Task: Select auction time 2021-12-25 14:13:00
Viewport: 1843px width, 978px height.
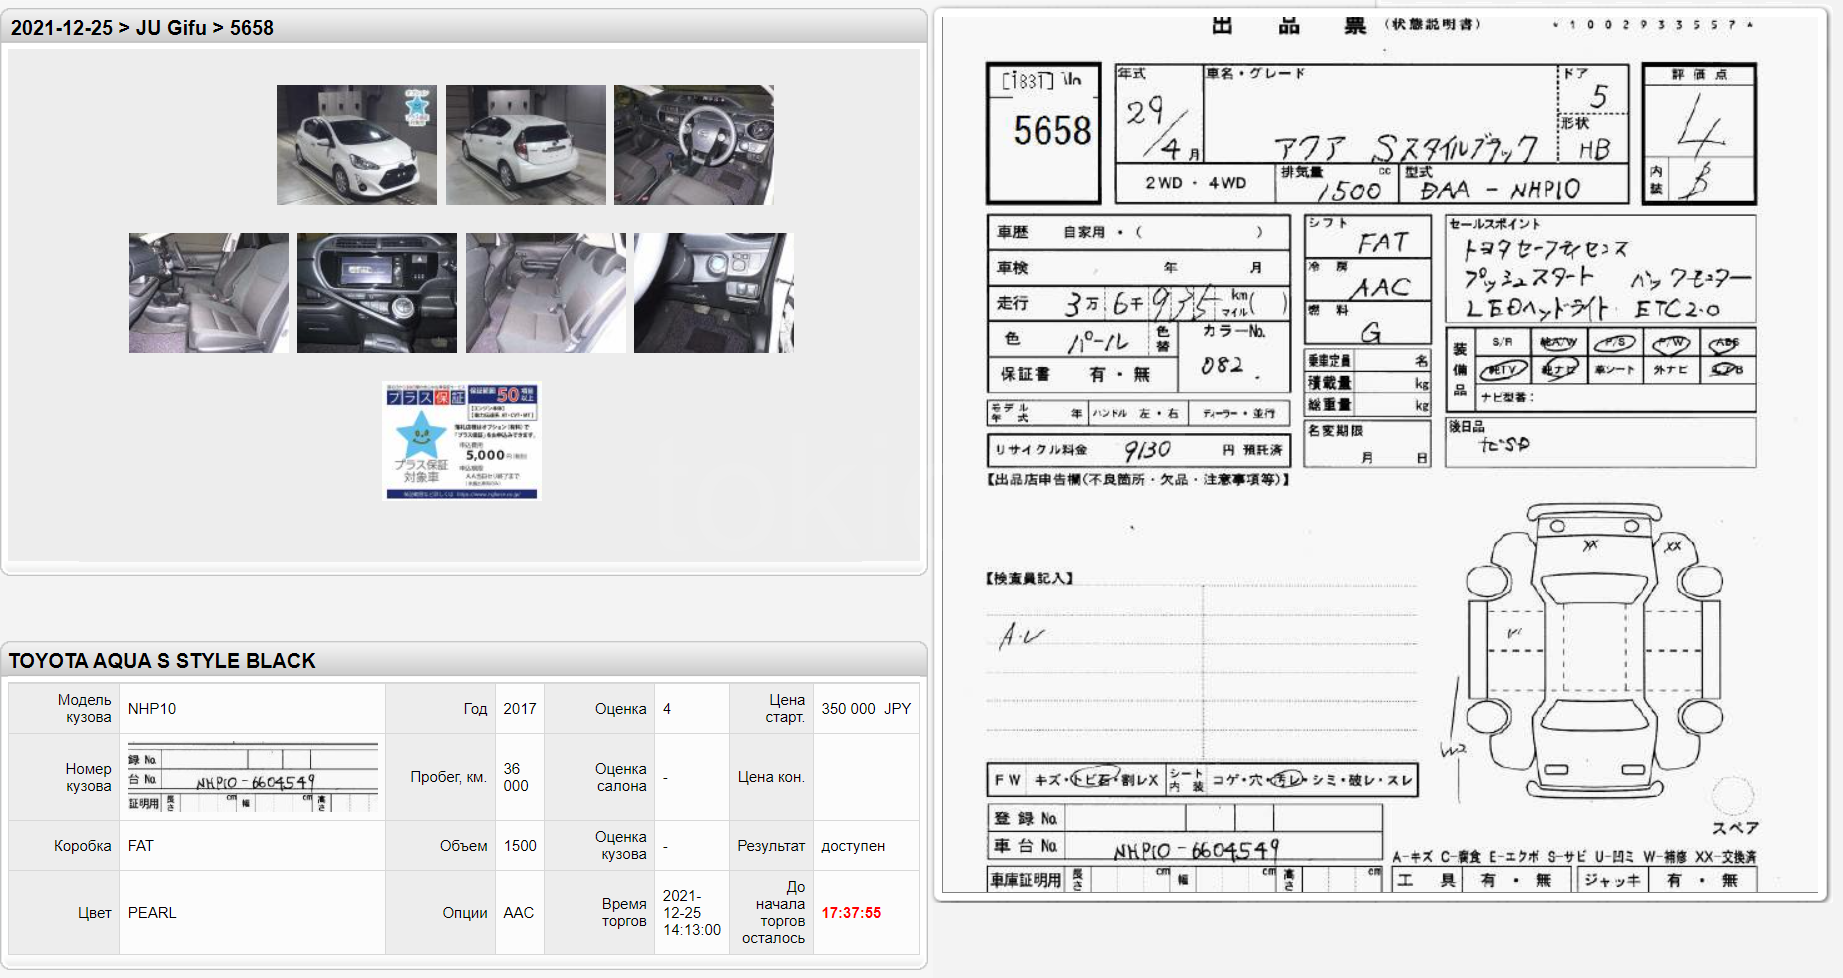Action: 692,913
